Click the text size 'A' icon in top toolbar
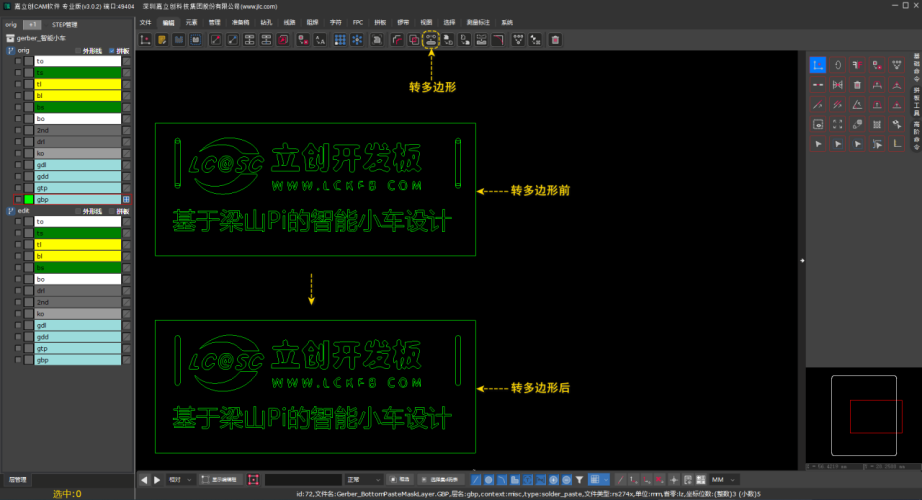Viewport: 922px width, 500px height. (x=320, y=40)
